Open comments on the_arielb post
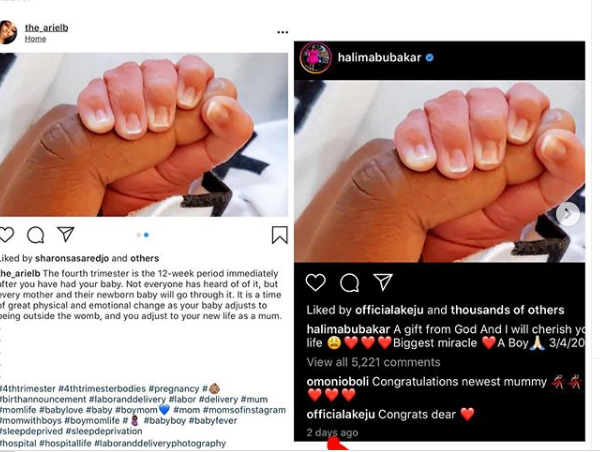The width and height of the screenshot is (600, 452). point(36,235)
